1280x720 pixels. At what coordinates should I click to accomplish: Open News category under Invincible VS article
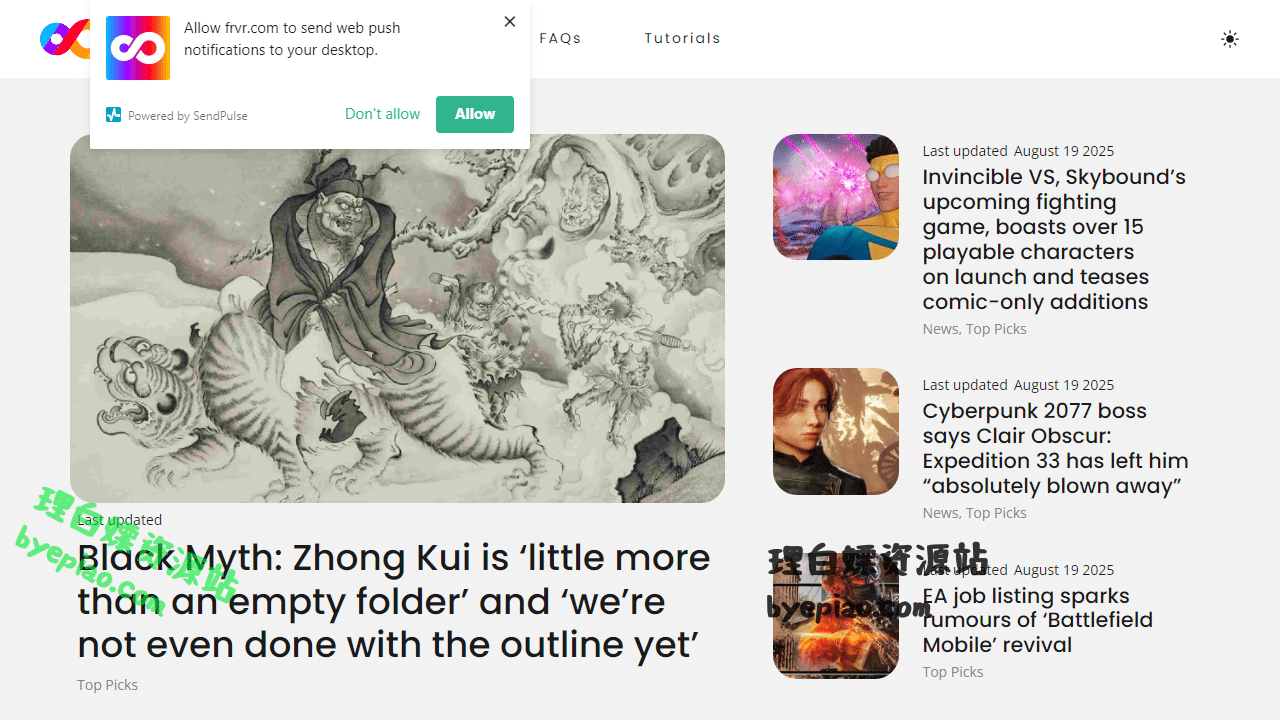point(940,329)
